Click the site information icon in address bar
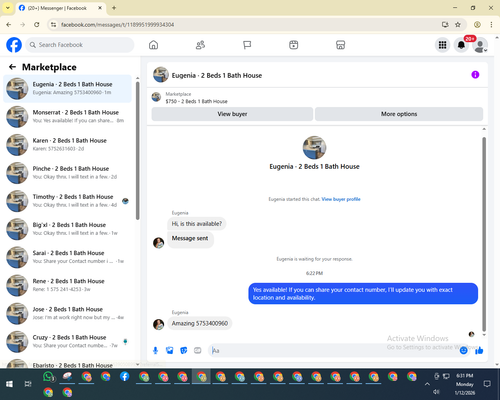Screen dimensions: 500x400 tap(53, 25)
